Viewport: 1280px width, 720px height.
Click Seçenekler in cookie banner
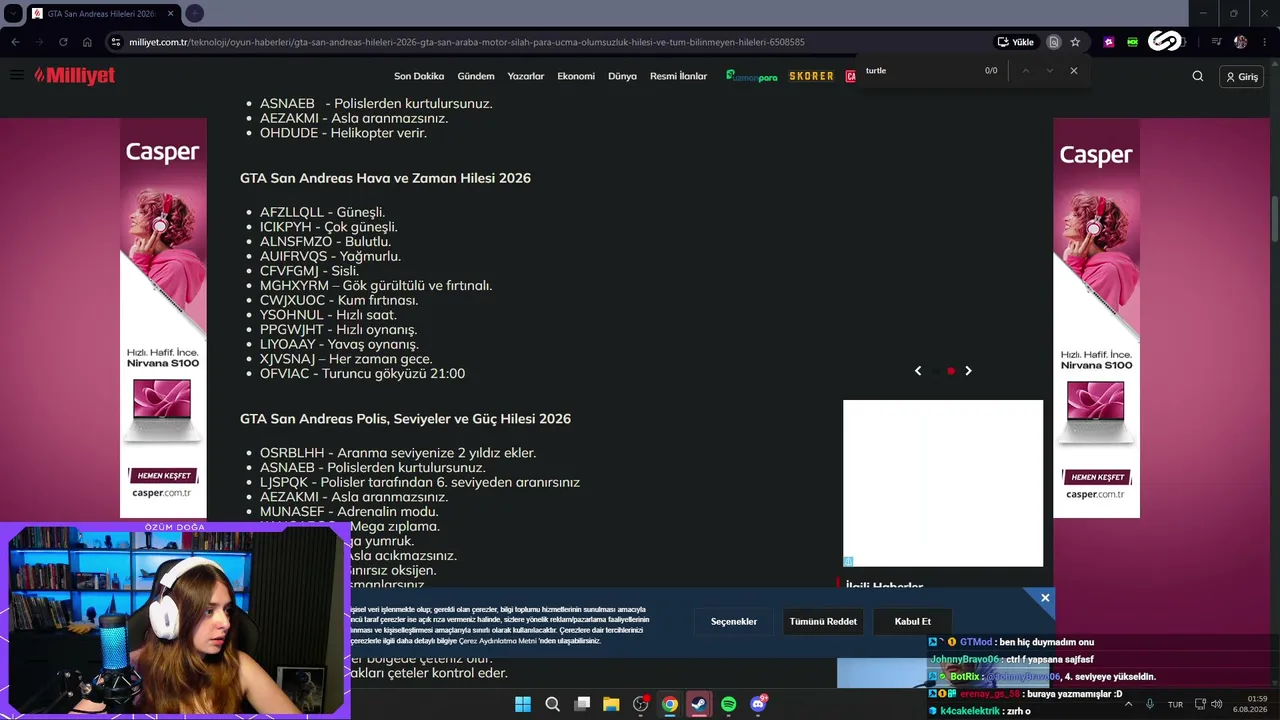coord(734,621)
